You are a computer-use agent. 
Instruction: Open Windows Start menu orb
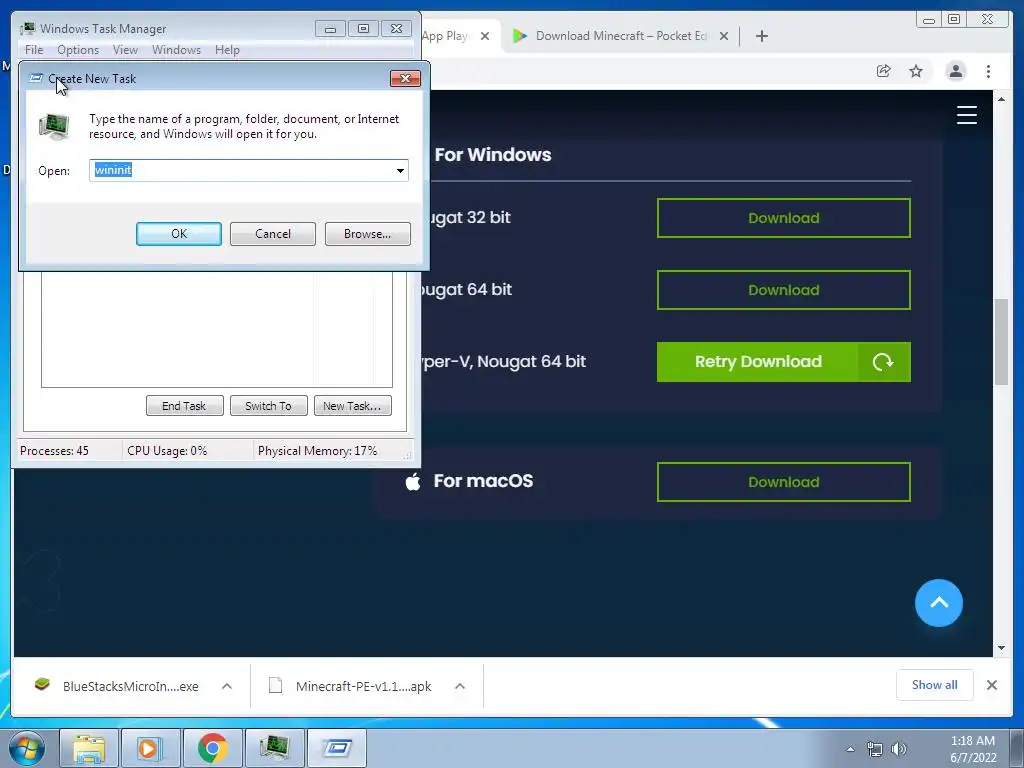(x=27, y=748)
